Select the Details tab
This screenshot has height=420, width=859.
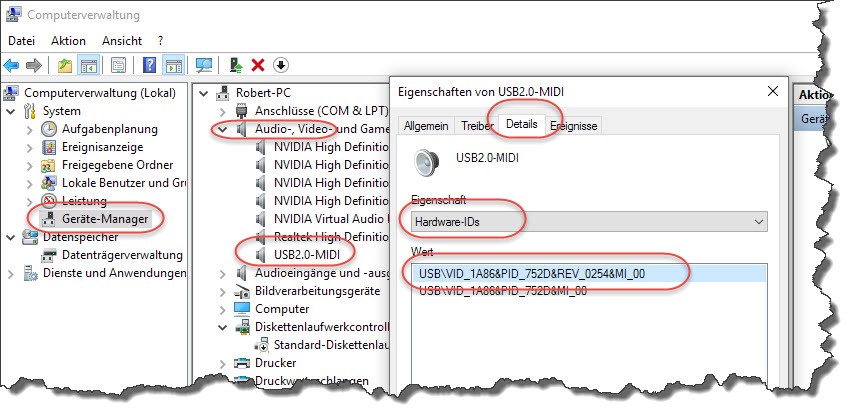tap(522, 124)
